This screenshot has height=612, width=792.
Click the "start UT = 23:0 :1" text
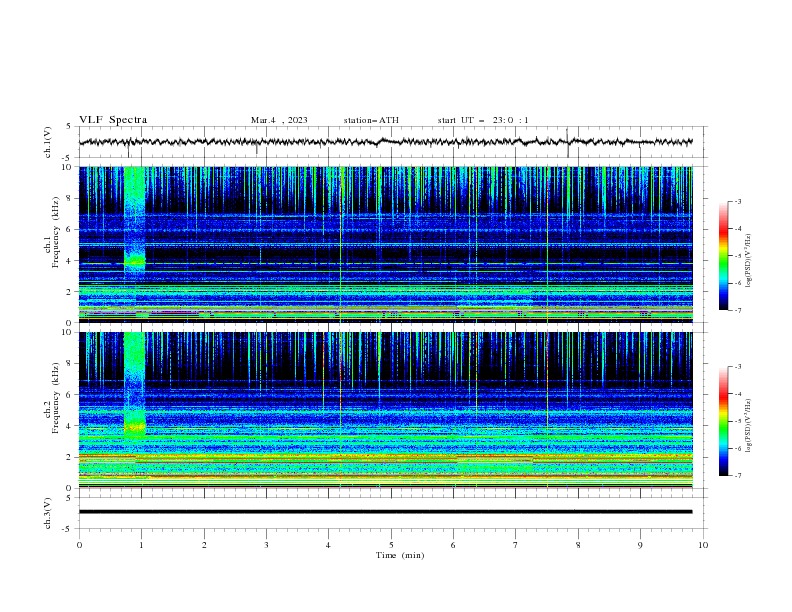(x=483, y=120)
